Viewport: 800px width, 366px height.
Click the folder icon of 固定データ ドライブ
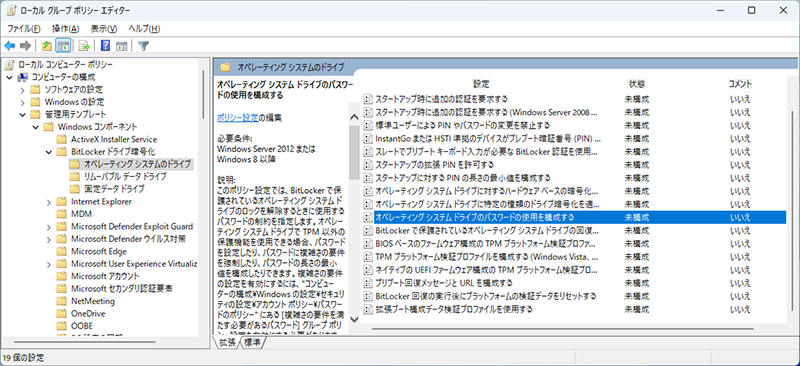[74, 189]
